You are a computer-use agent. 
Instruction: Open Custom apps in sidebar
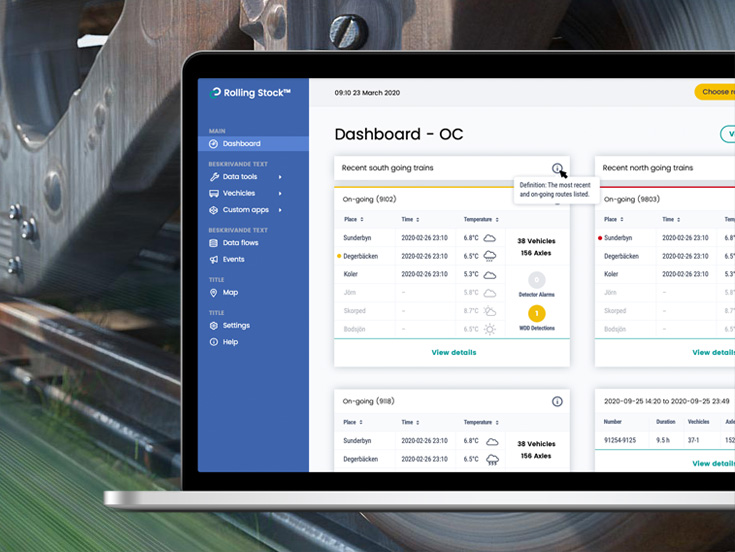(246, 210)
